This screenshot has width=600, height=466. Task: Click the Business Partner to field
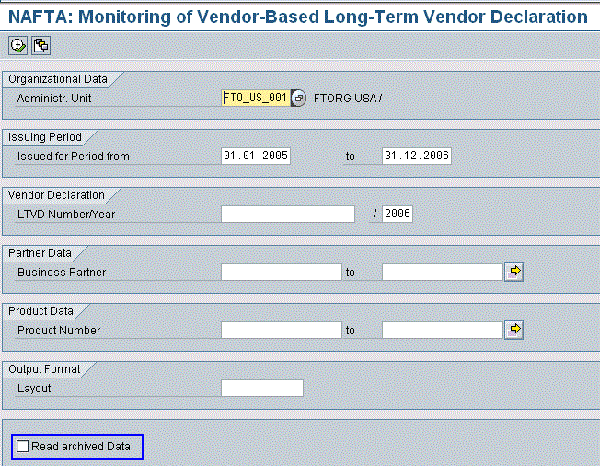click(442, 272)
